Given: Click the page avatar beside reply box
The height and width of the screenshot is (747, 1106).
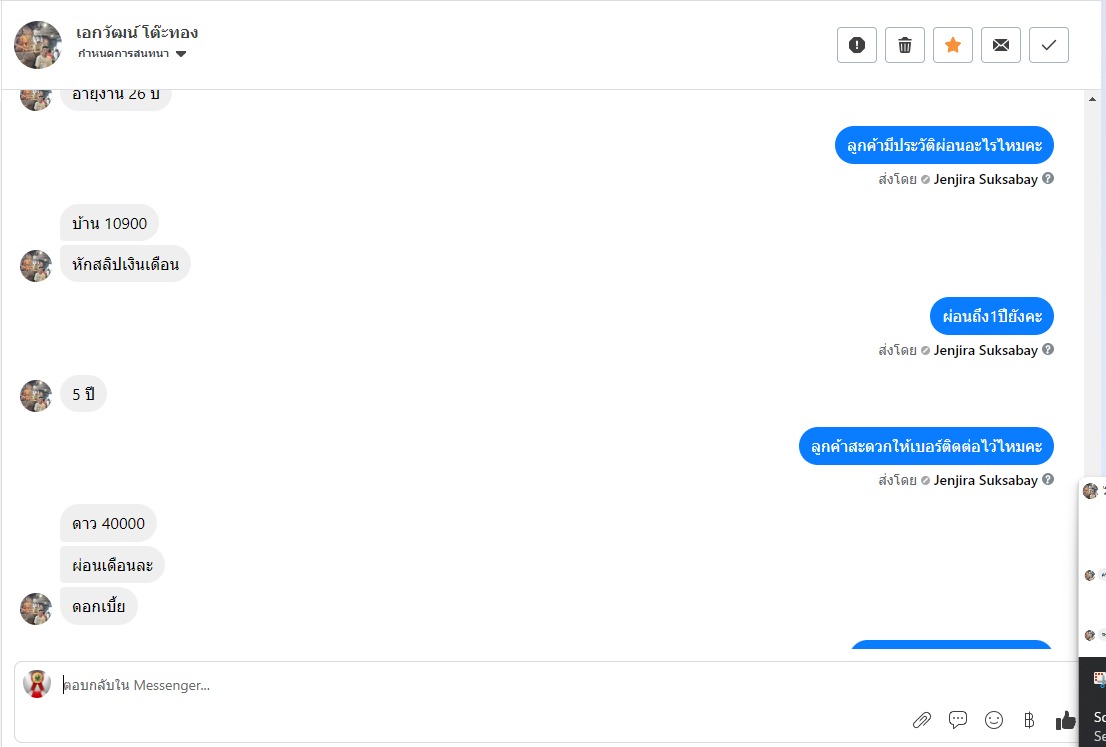Looking at the screenshot, I should coord(37,684).
